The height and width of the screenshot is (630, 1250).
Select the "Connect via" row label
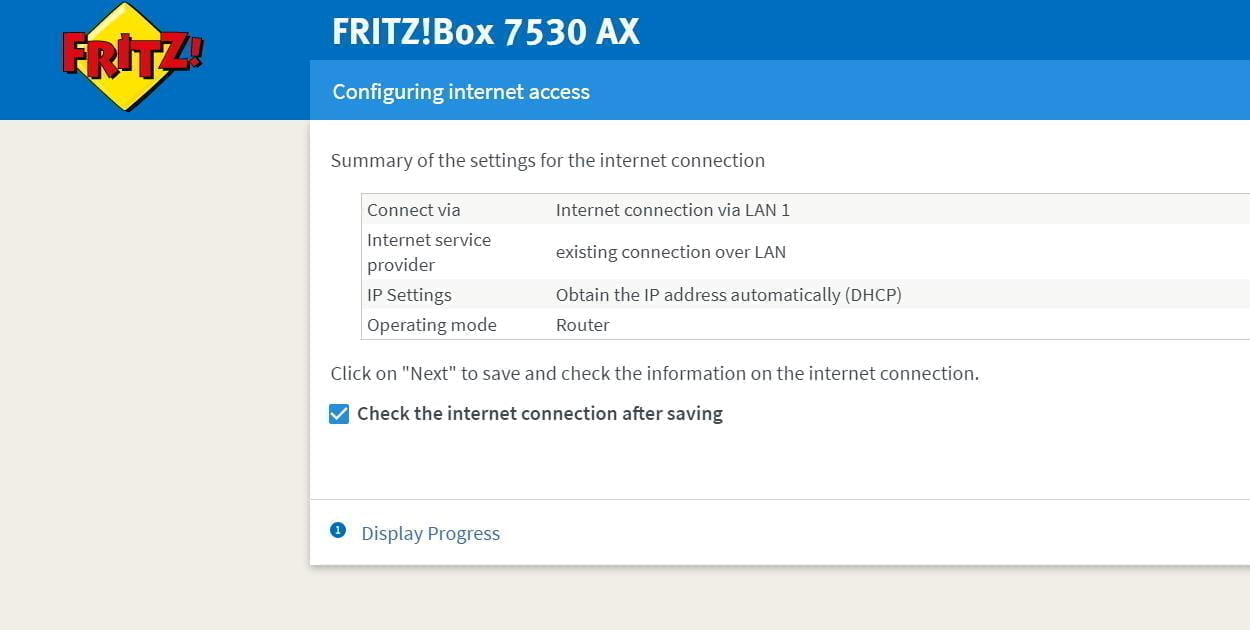pos(413,210)
